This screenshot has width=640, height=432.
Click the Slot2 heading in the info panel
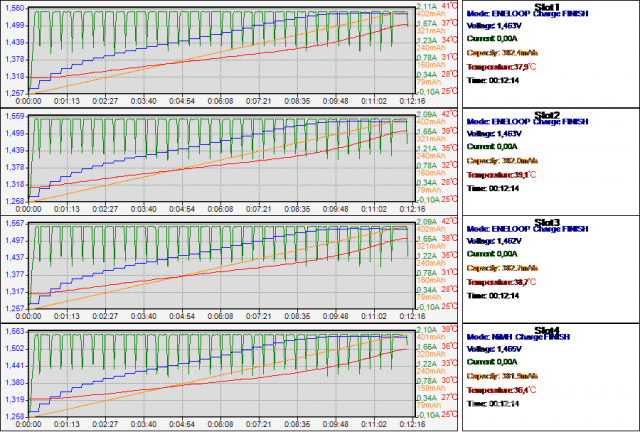[x=547, y=115]
